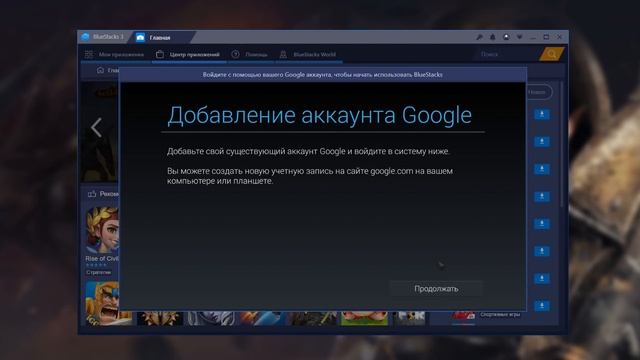640x360 pixels.
Task: Click the 'Добавление аккаунта Google' heading
Action: [x=319, y=115]
